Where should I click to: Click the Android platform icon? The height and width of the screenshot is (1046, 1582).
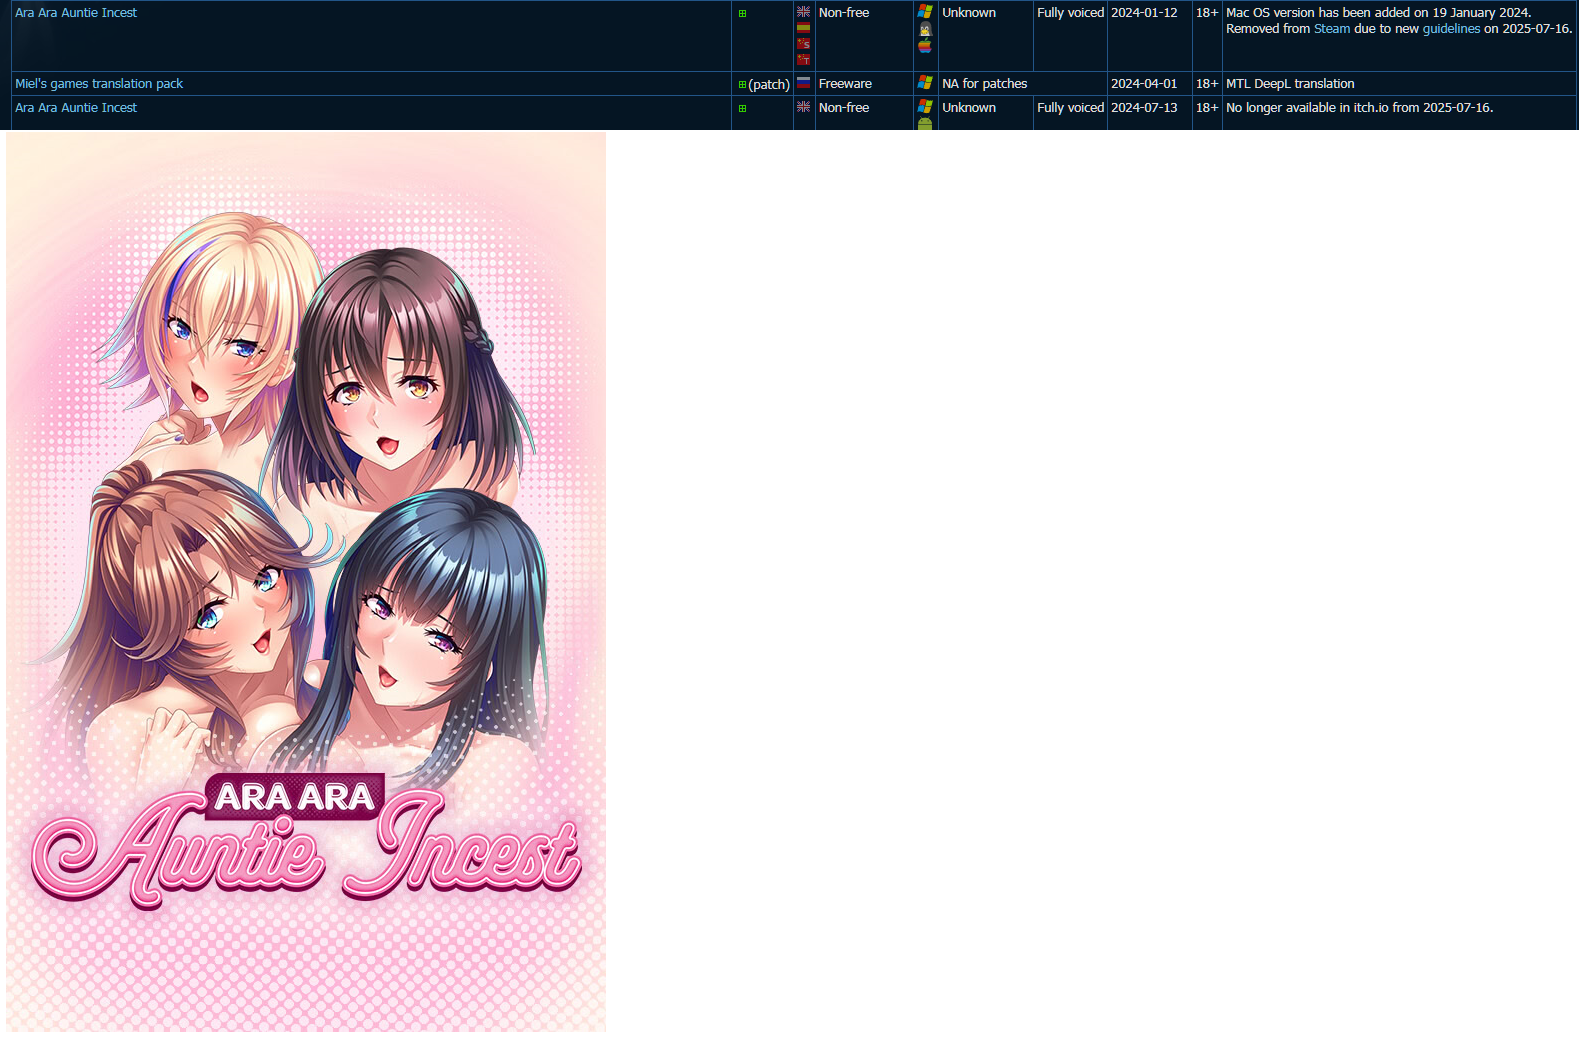pyautogui.click(x=925, y=123)
